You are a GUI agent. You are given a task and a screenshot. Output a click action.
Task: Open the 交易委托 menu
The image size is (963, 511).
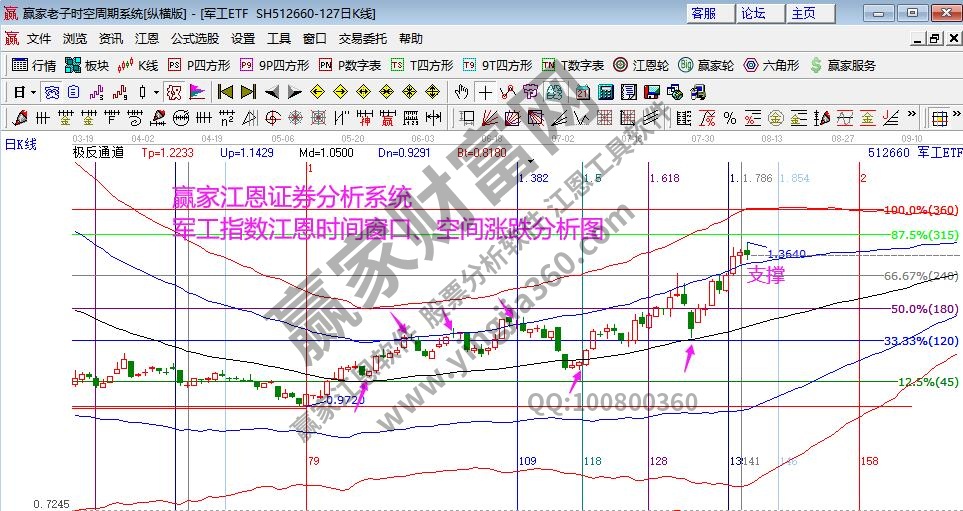362,39
